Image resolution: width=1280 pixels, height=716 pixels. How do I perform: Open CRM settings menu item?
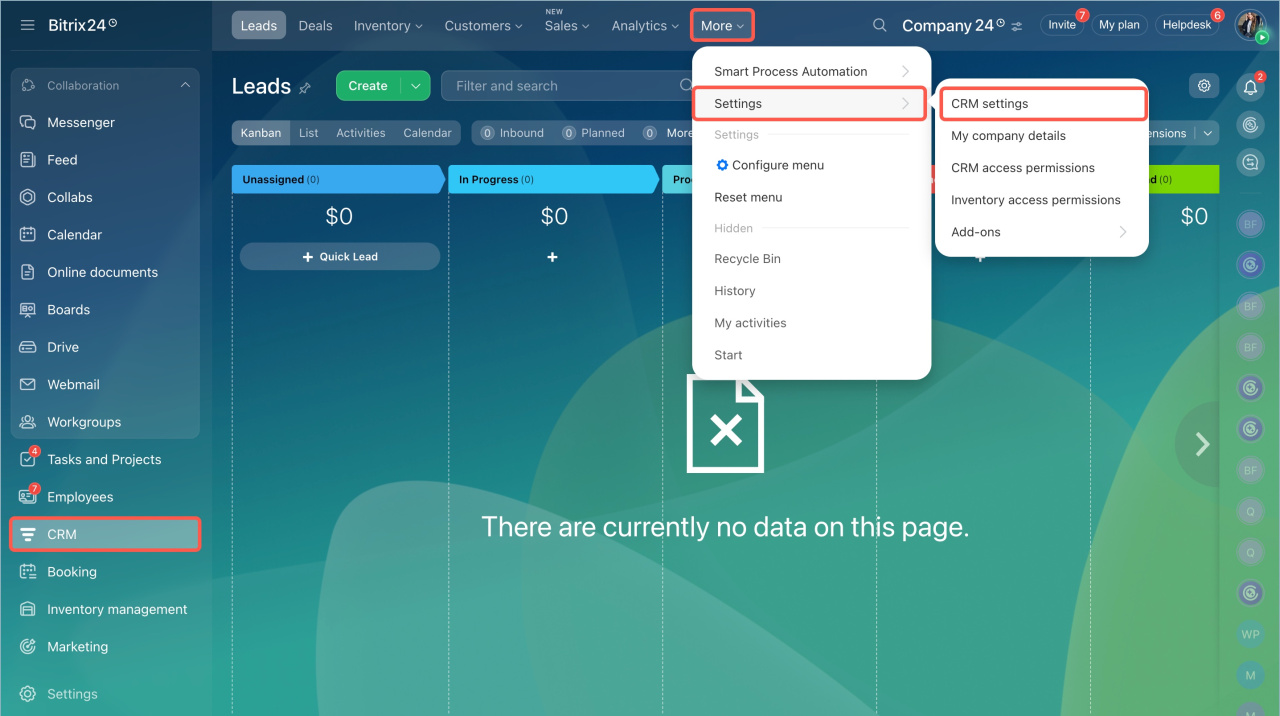coord(1042,104)
